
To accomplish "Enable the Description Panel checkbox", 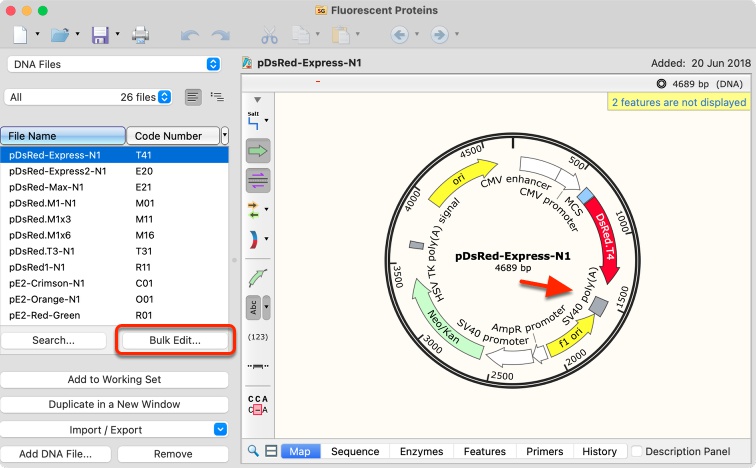I will (x=637, y=451).
